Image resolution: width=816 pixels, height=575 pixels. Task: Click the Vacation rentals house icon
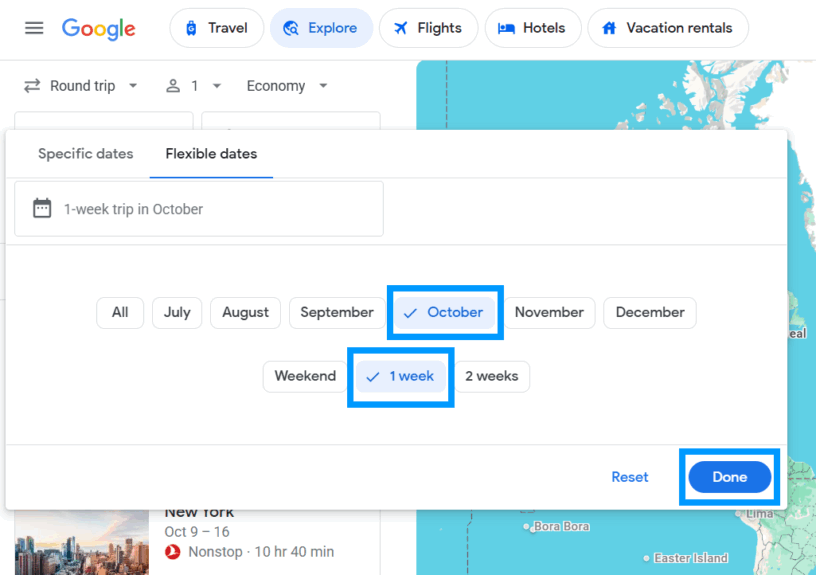coord(609,28)
